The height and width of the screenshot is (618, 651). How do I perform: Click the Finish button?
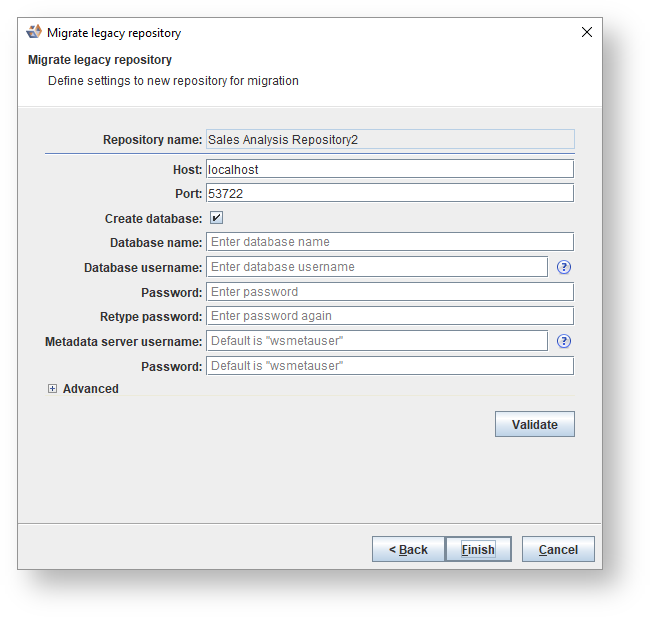(x=478, y=549)
